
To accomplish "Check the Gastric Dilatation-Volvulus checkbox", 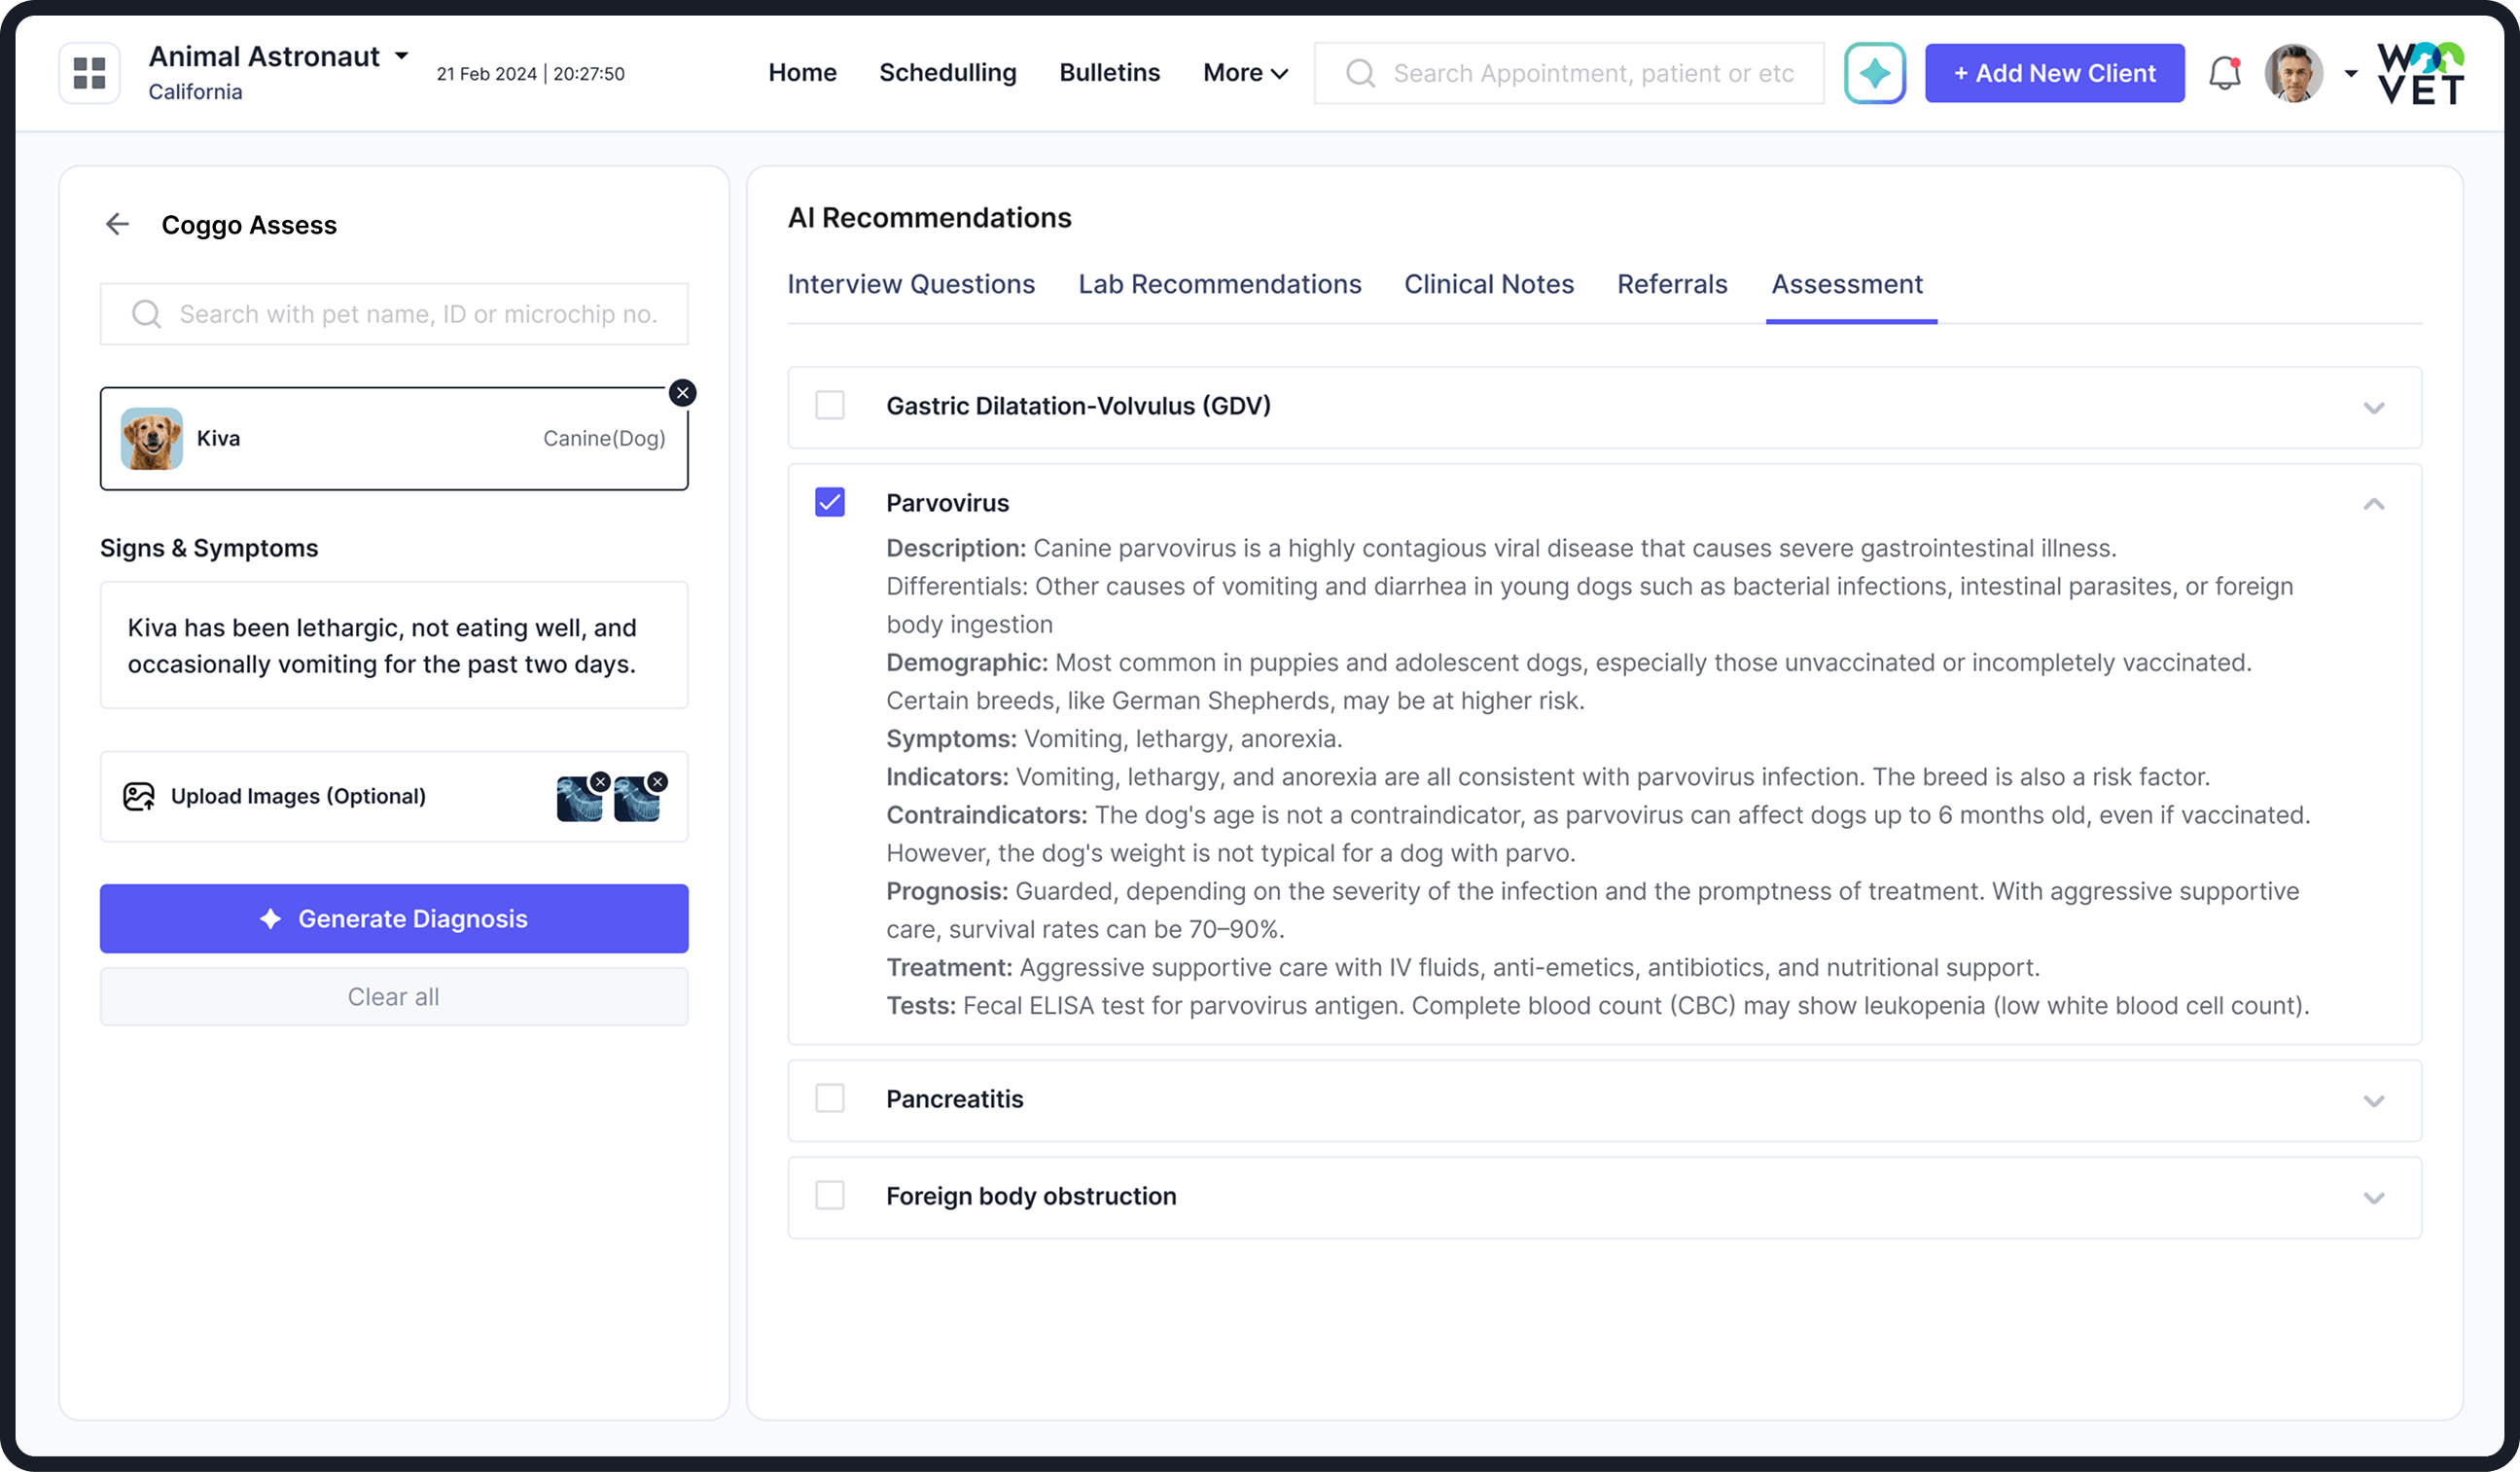I will pos(830,406).
